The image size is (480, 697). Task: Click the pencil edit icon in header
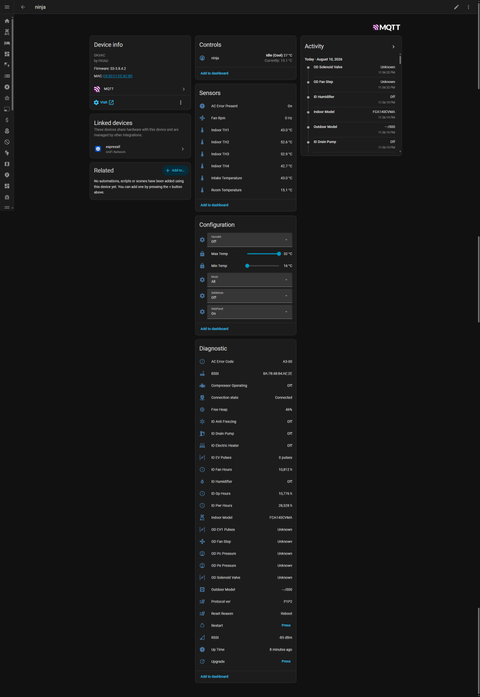click(456, 7)
